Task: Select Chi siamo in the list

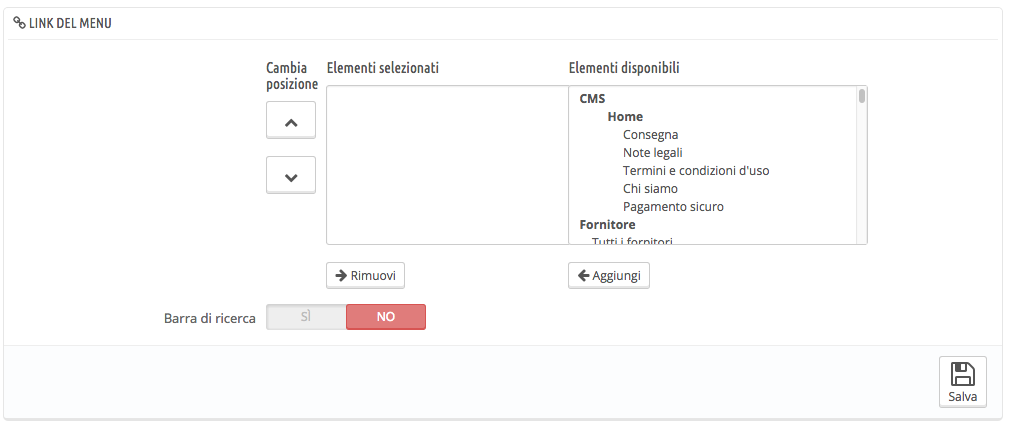Action: (650, 189)
